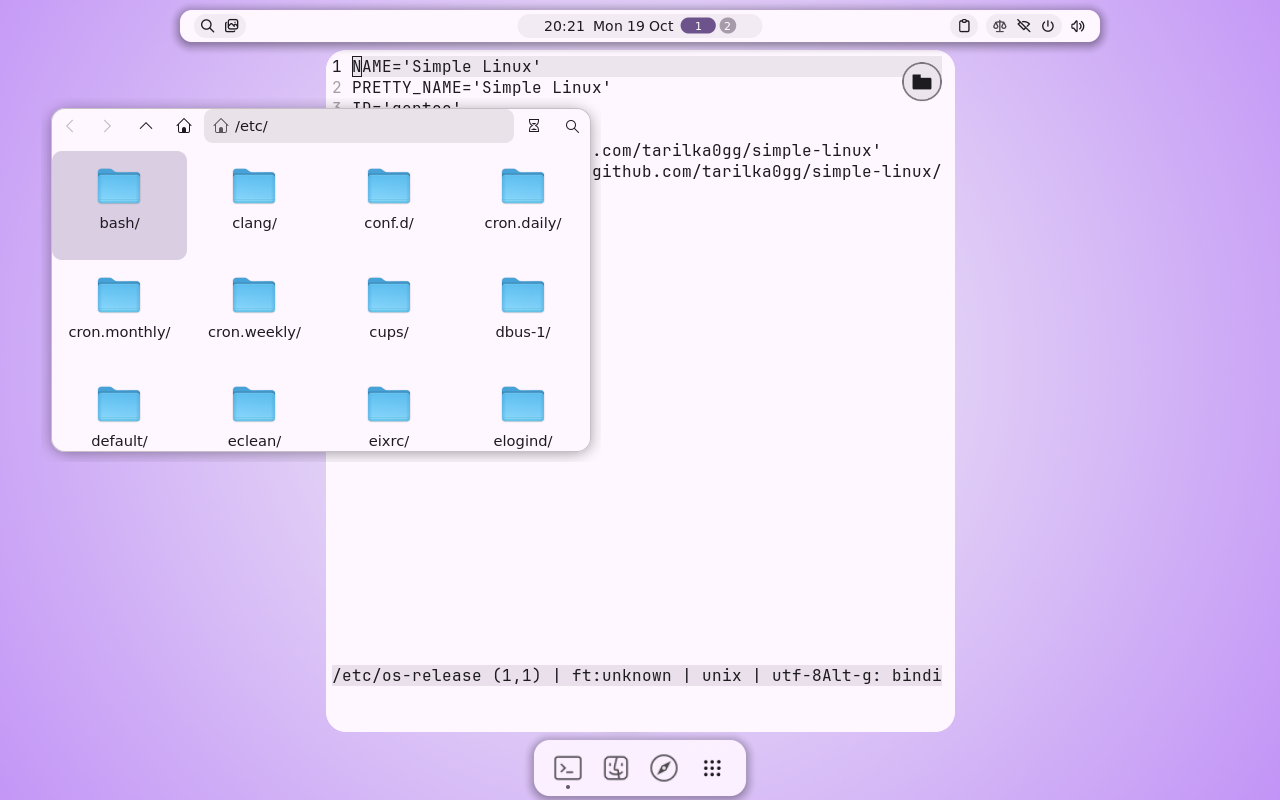Select the clang/ folder
1280x800 pixels.
point(254,205)
